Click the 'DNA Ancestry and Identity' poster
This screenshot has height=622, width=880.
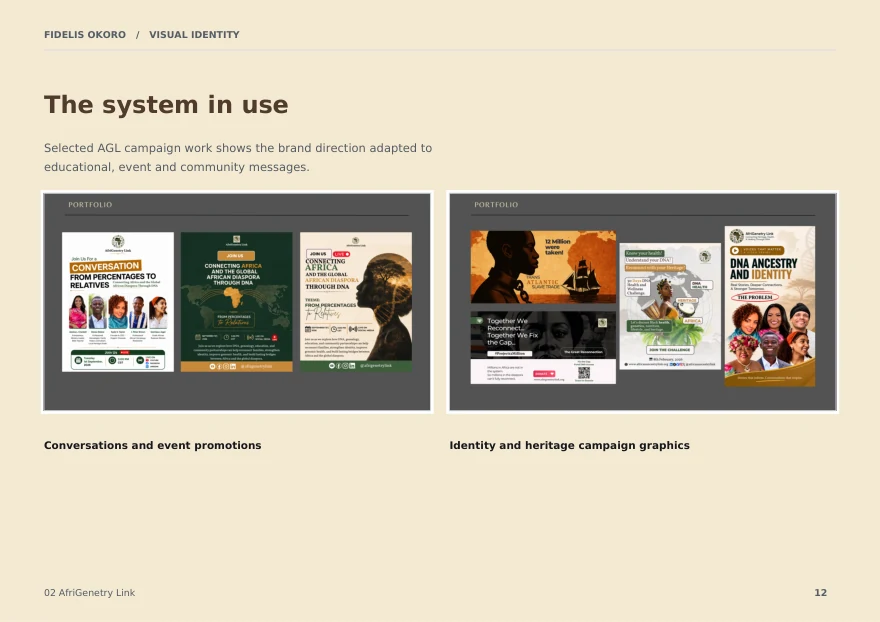(x=769, y=306)
